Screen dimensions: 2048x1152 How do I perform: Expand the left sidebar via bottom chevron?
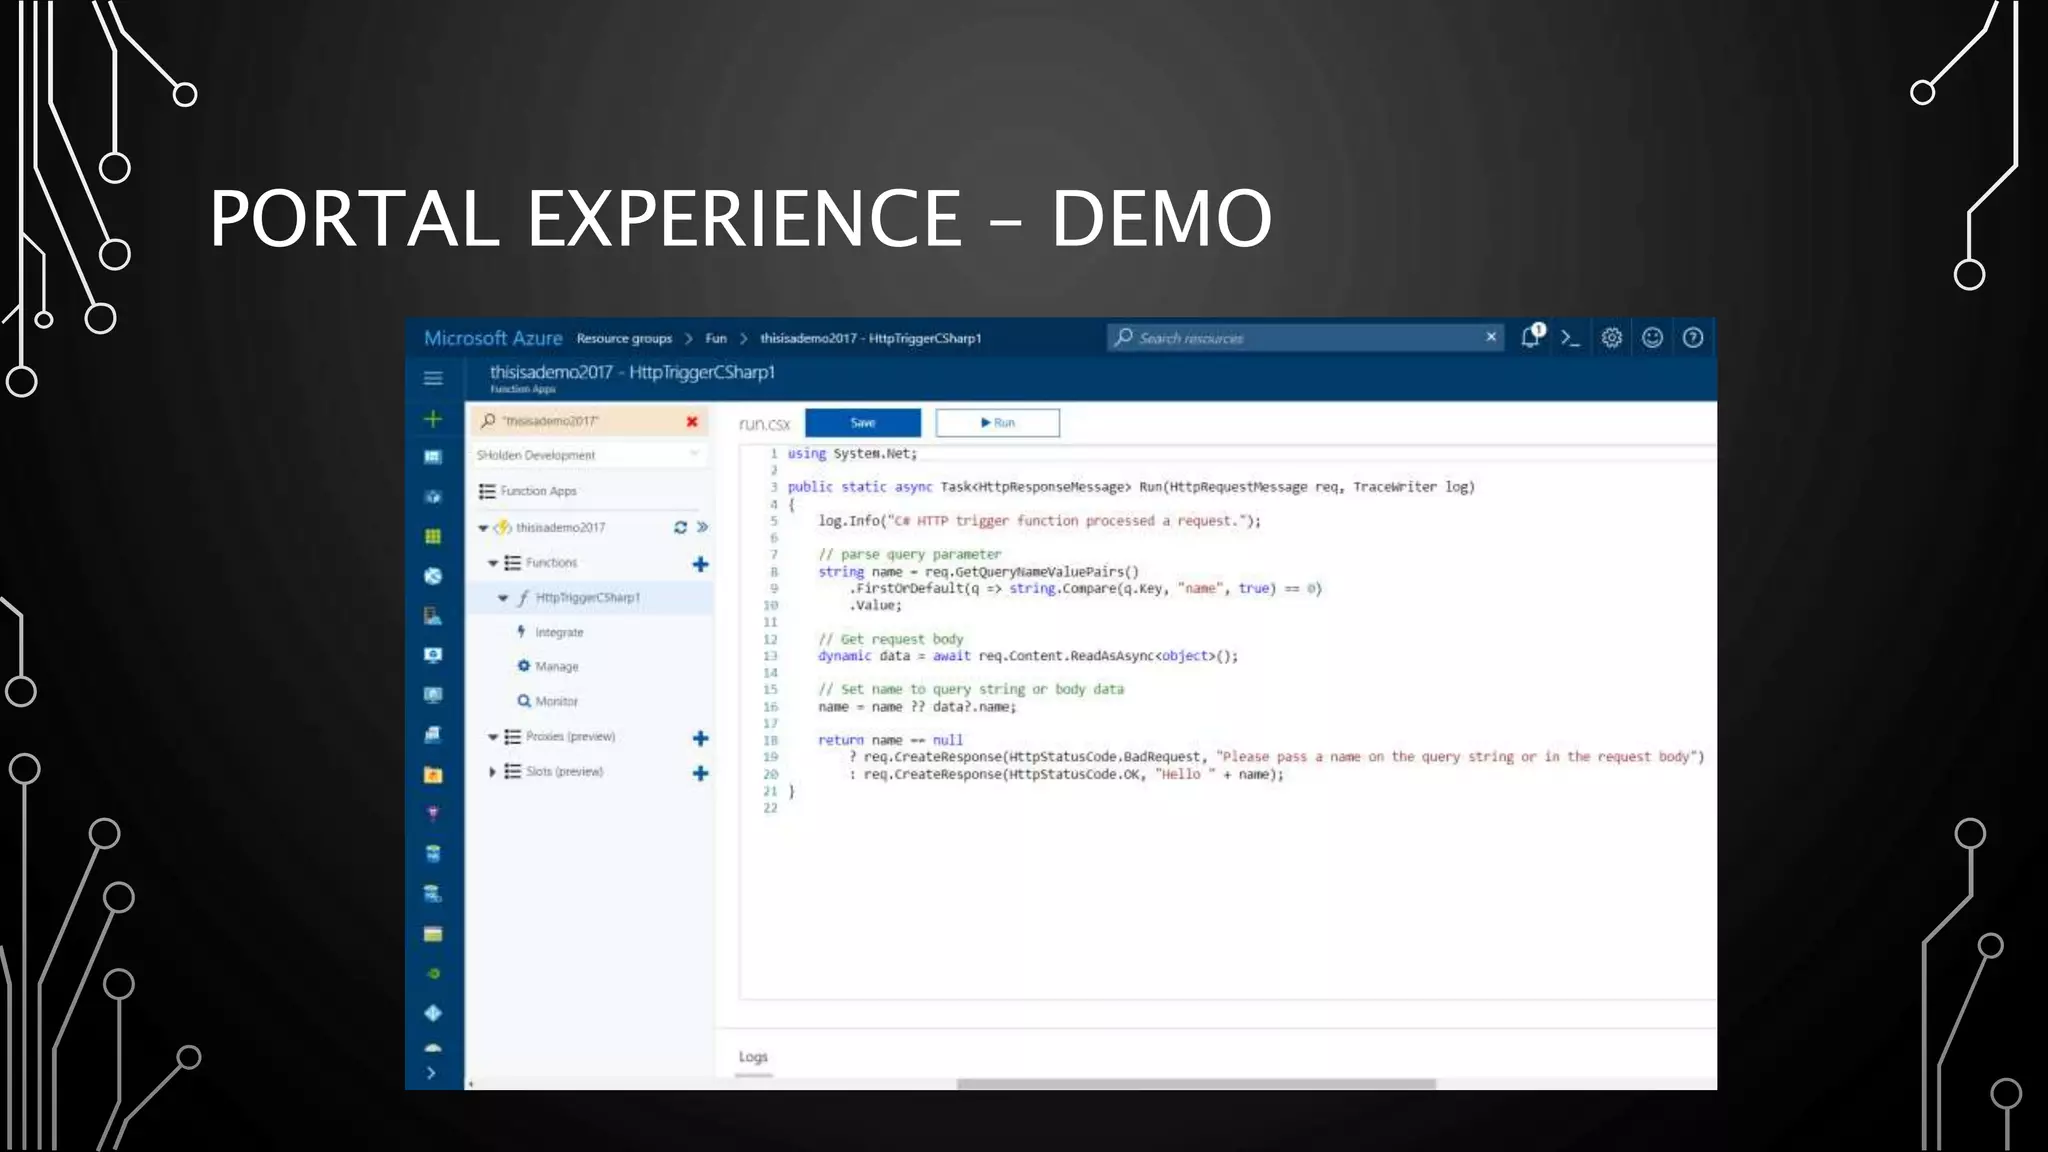coord(432,1073)
